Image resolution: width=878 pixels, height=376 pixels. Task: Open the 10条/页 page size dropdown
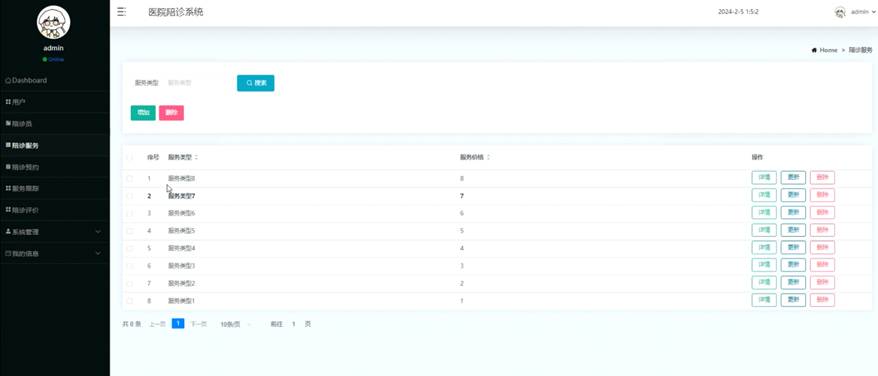click(x=235, y=324)
